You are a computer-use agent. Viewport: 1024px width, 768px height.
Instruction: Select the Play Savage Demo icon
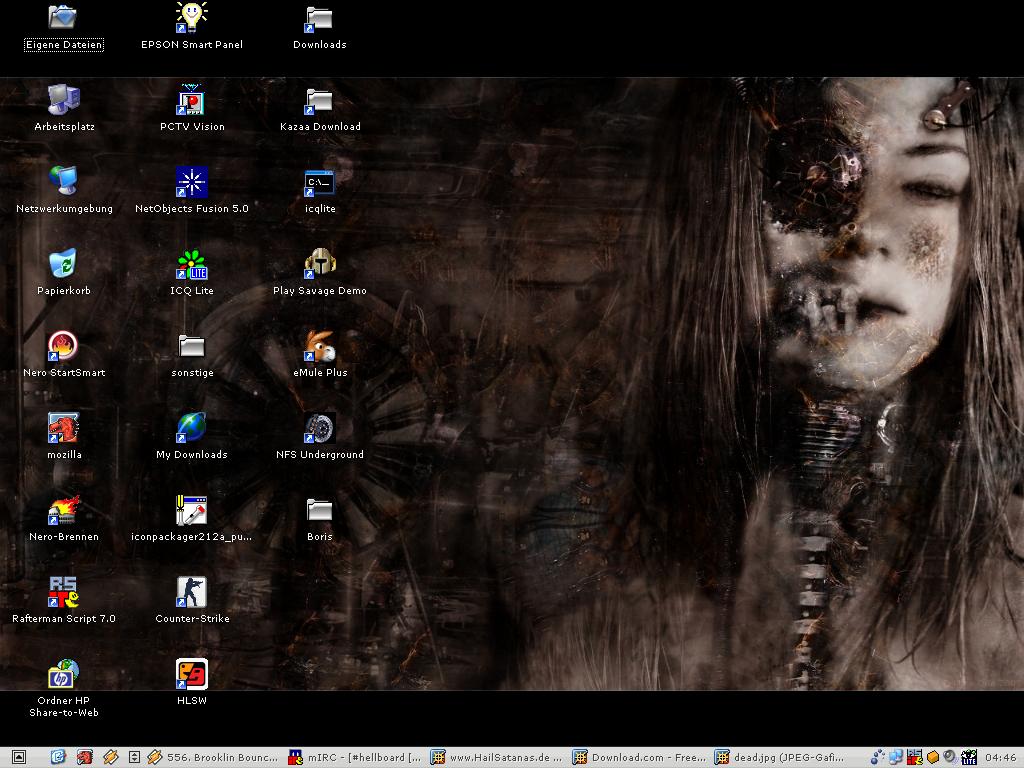(320, 265)
